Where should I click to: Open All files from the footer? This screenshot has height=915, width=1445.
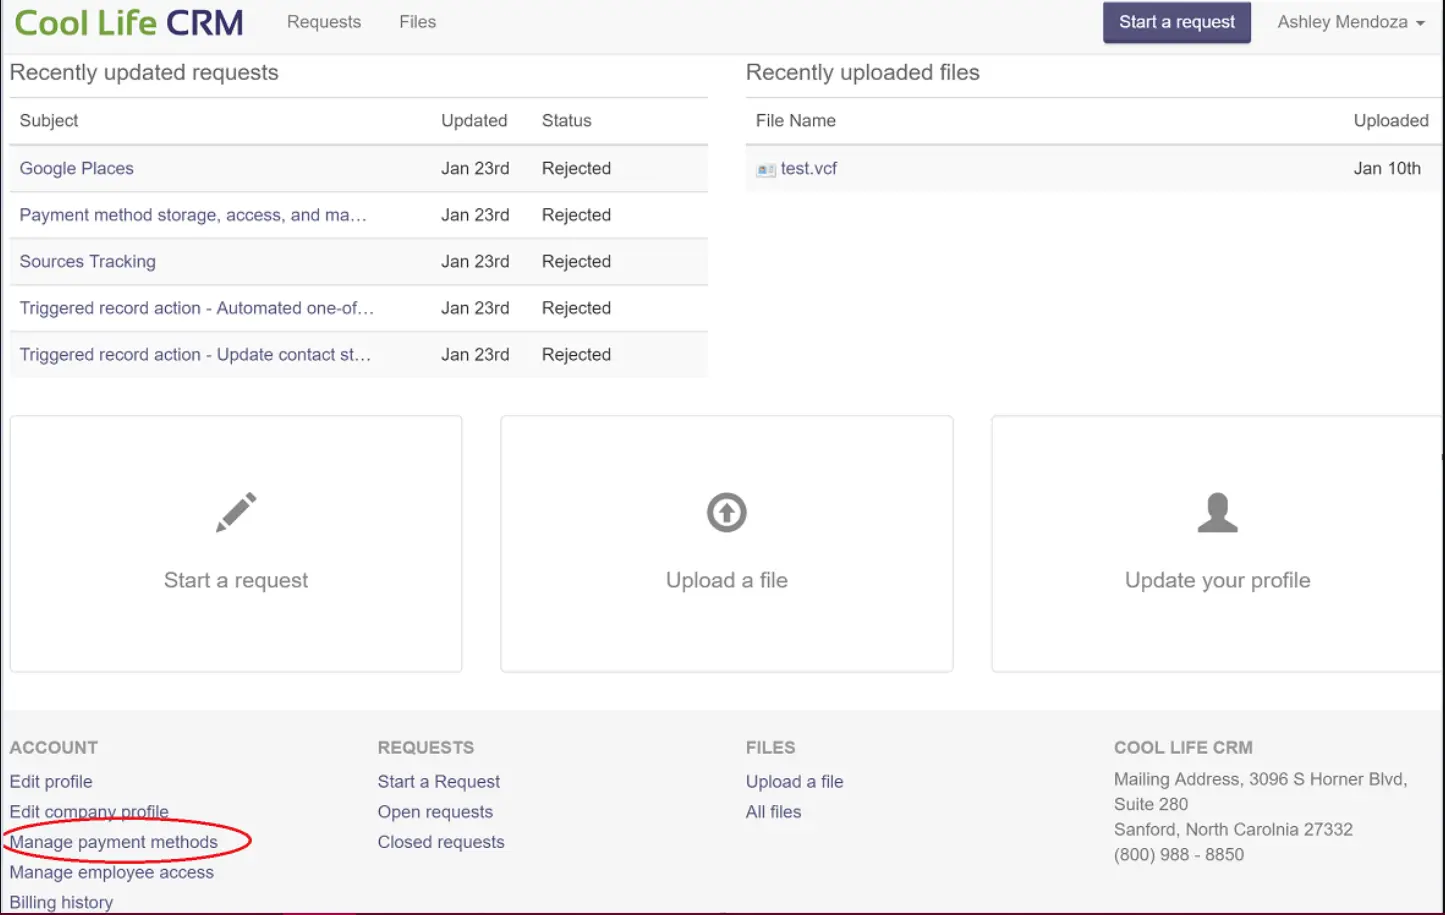pyautogui.click(x=773, y=811)
